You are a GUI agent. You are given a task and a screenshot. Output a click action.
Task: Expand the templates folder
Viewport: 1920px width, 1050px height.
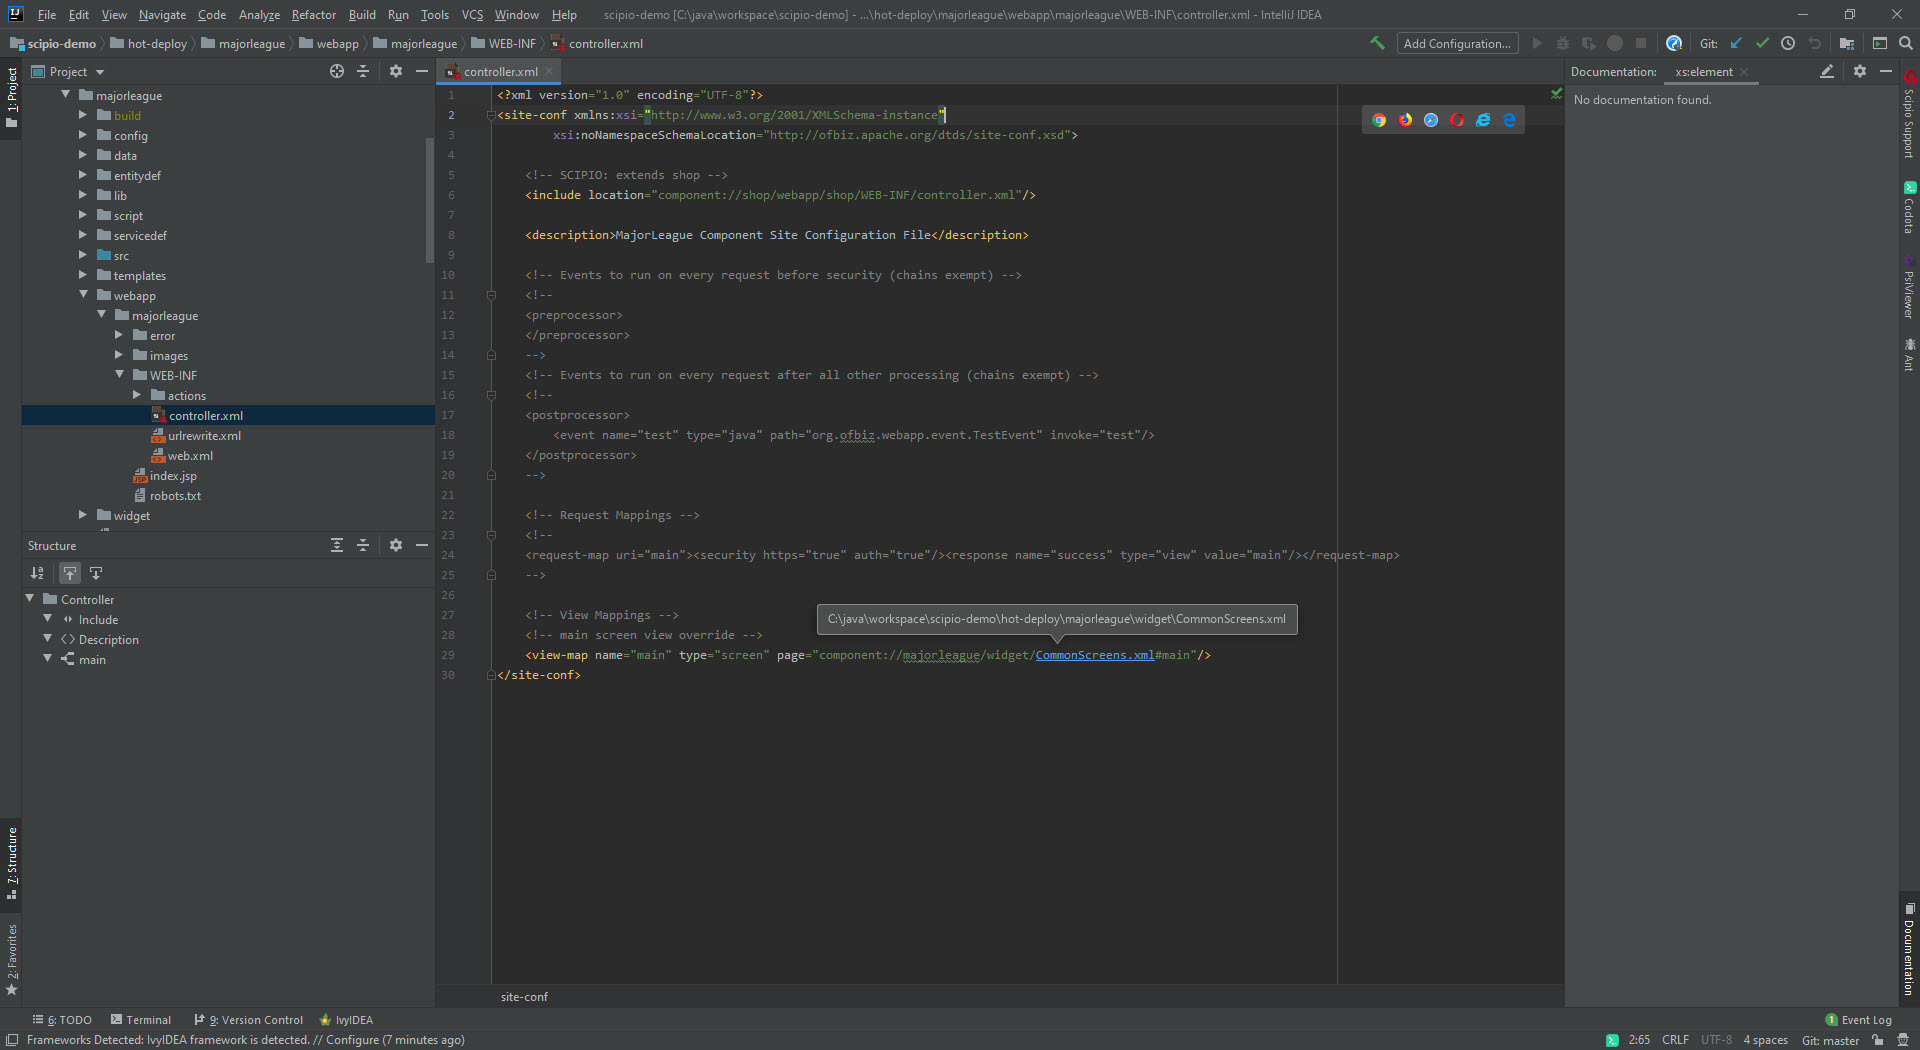tap(83, 275)
